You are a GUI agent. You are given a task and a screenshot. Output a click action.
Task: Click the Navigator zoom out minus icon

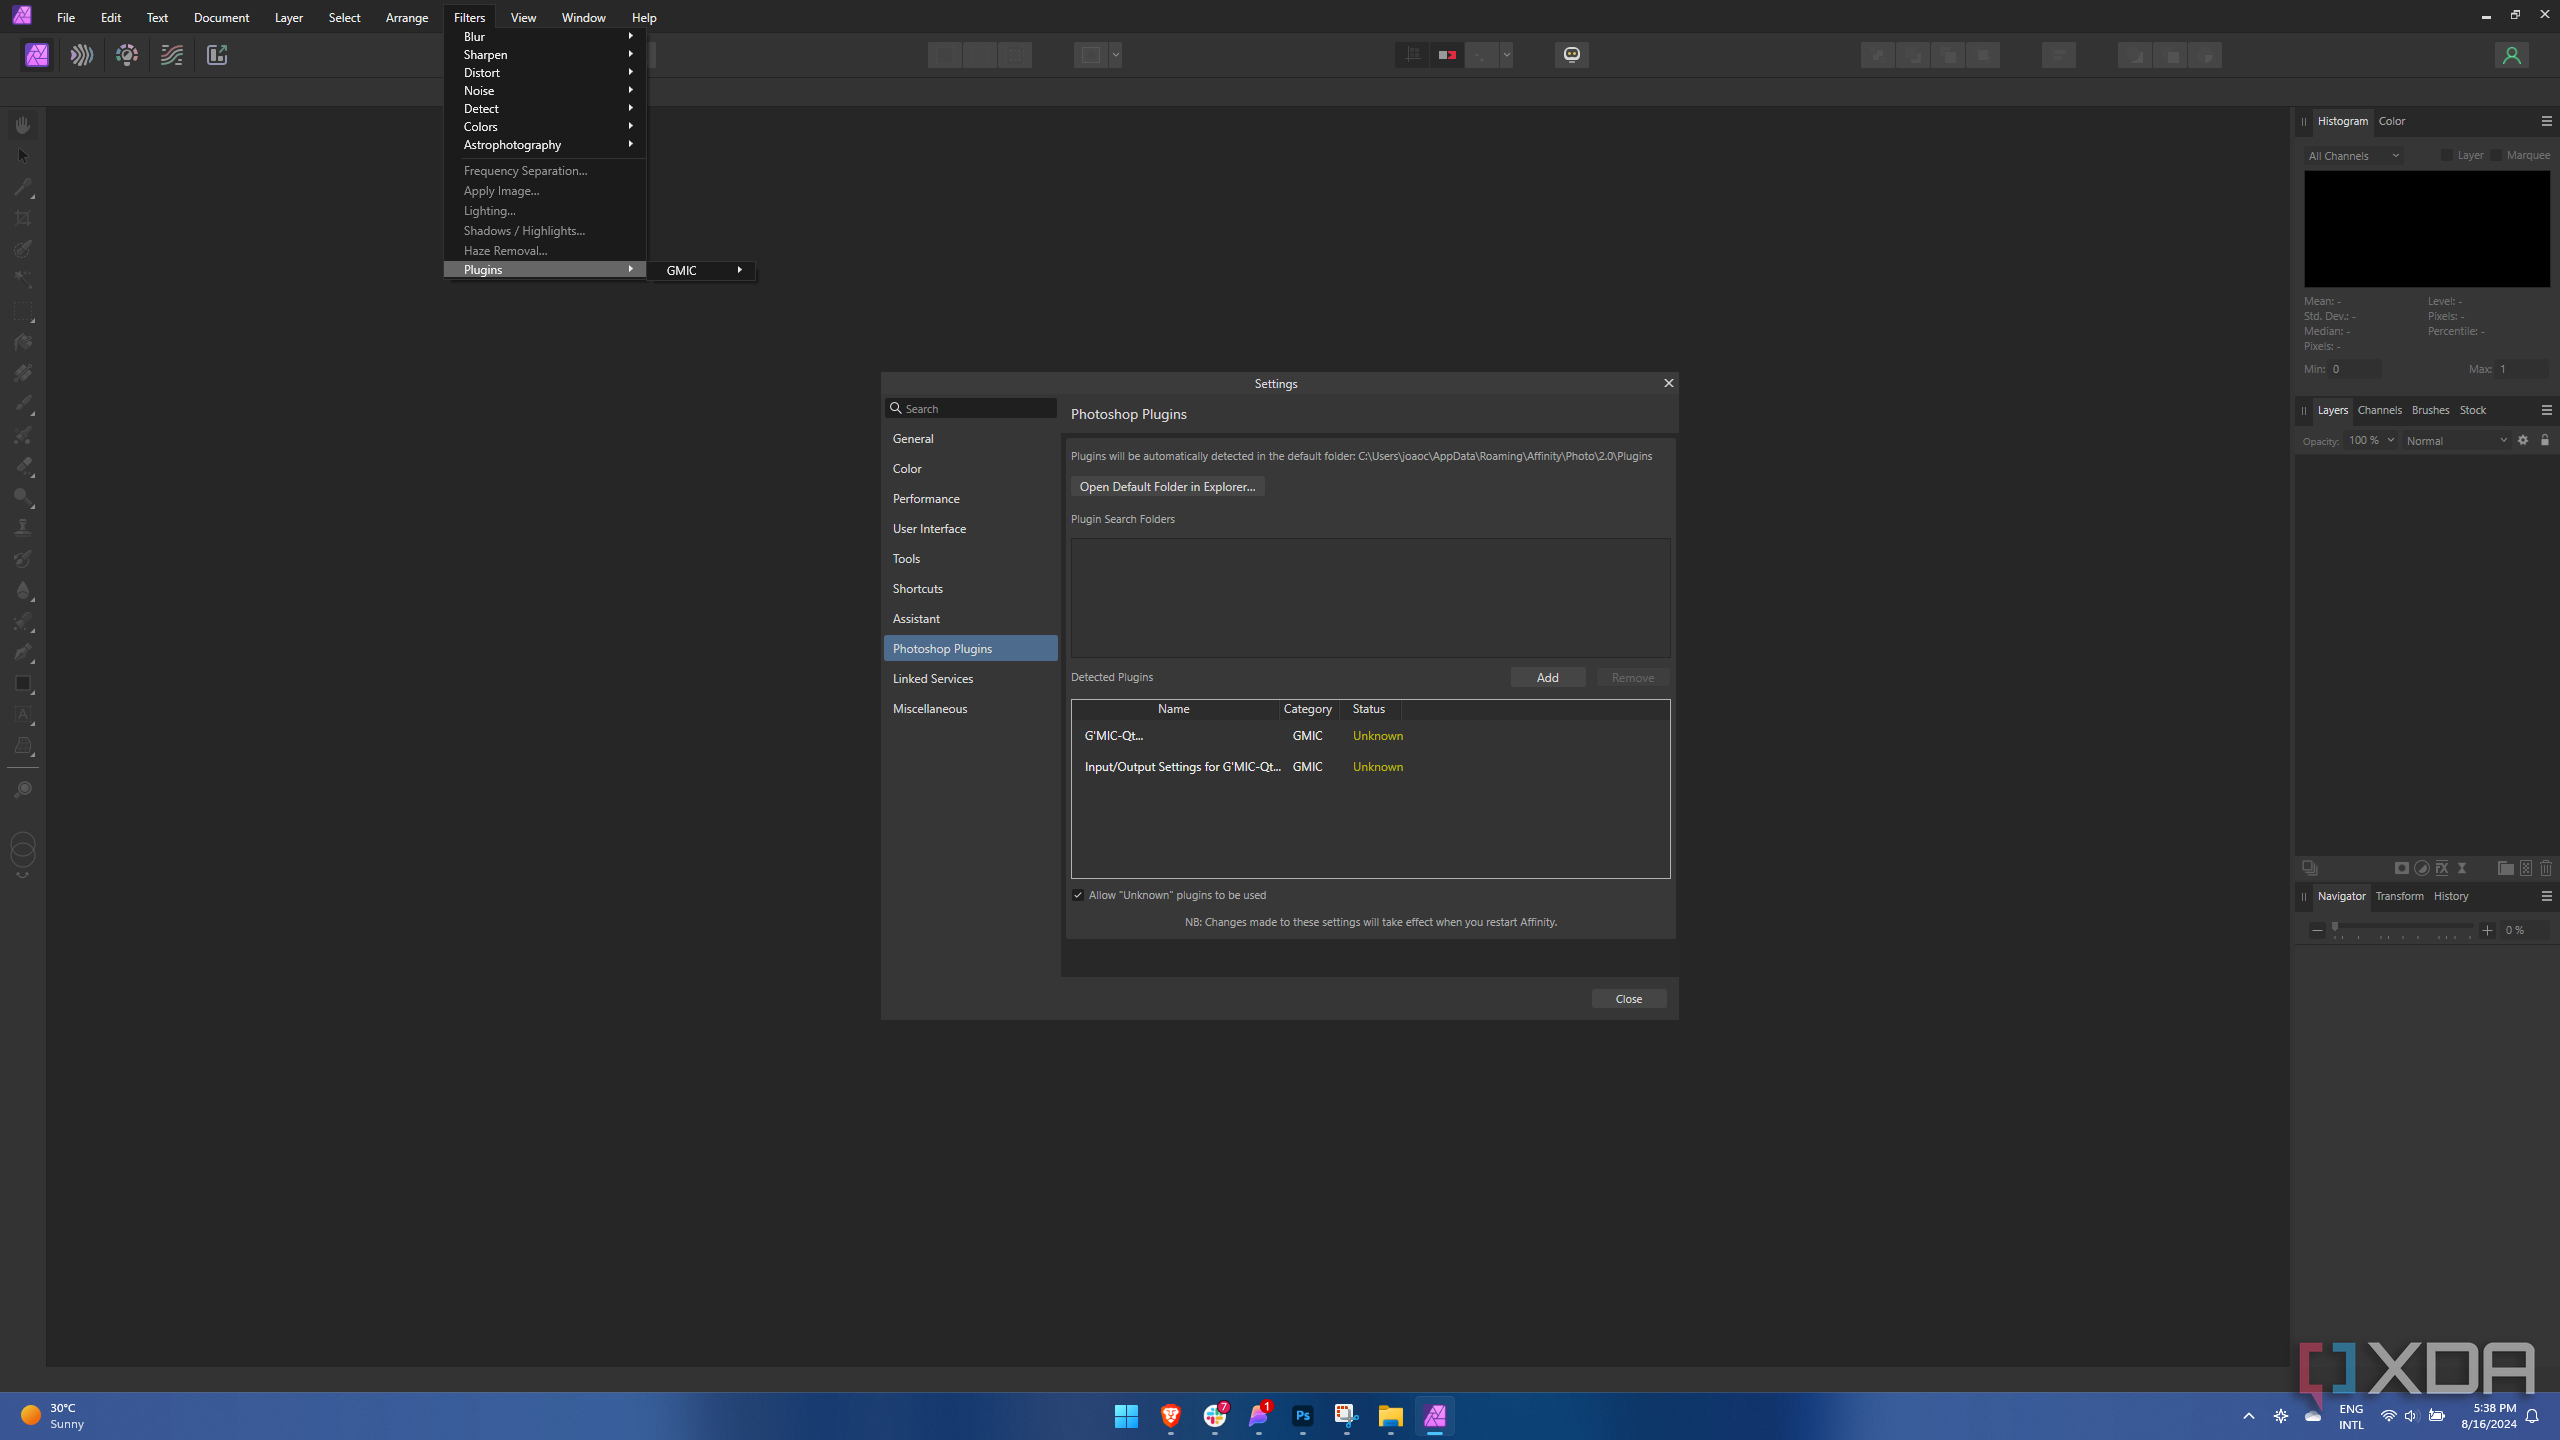click(2317, 930)
